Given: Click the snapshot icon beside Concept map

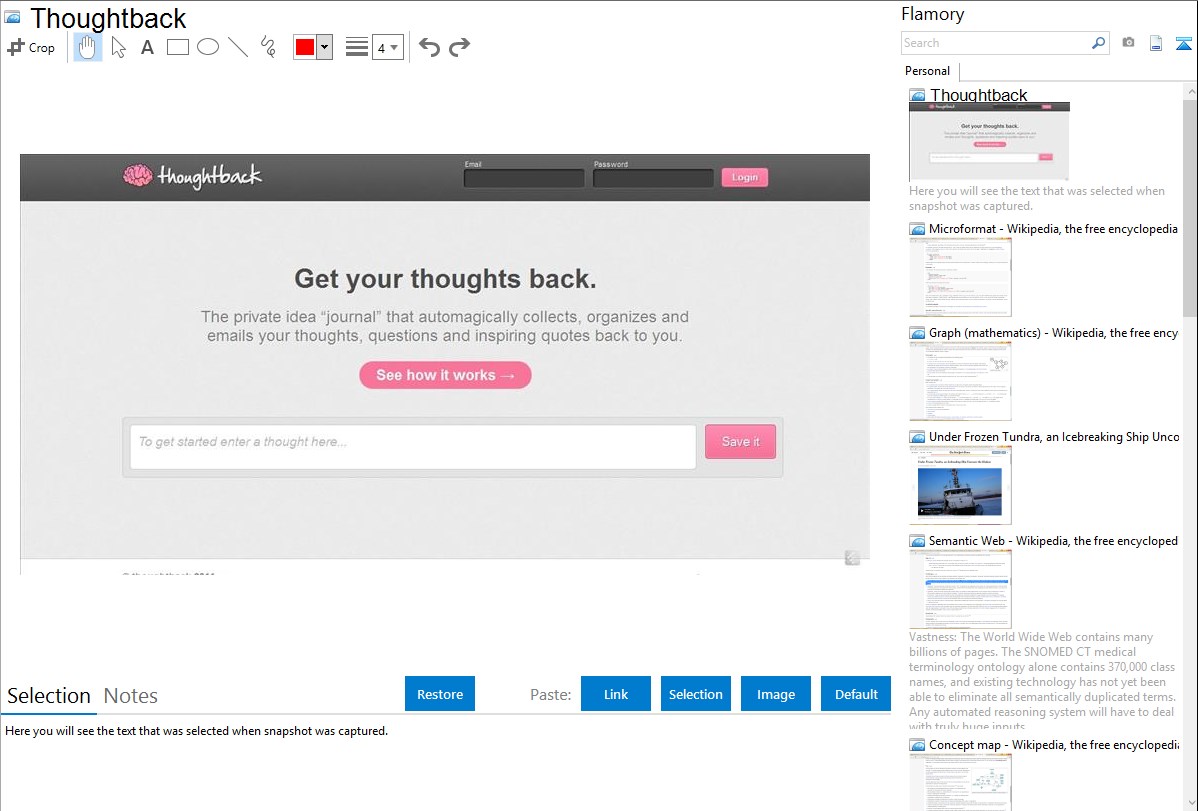Looking at the screenshot, I should [x=917, y=744].
